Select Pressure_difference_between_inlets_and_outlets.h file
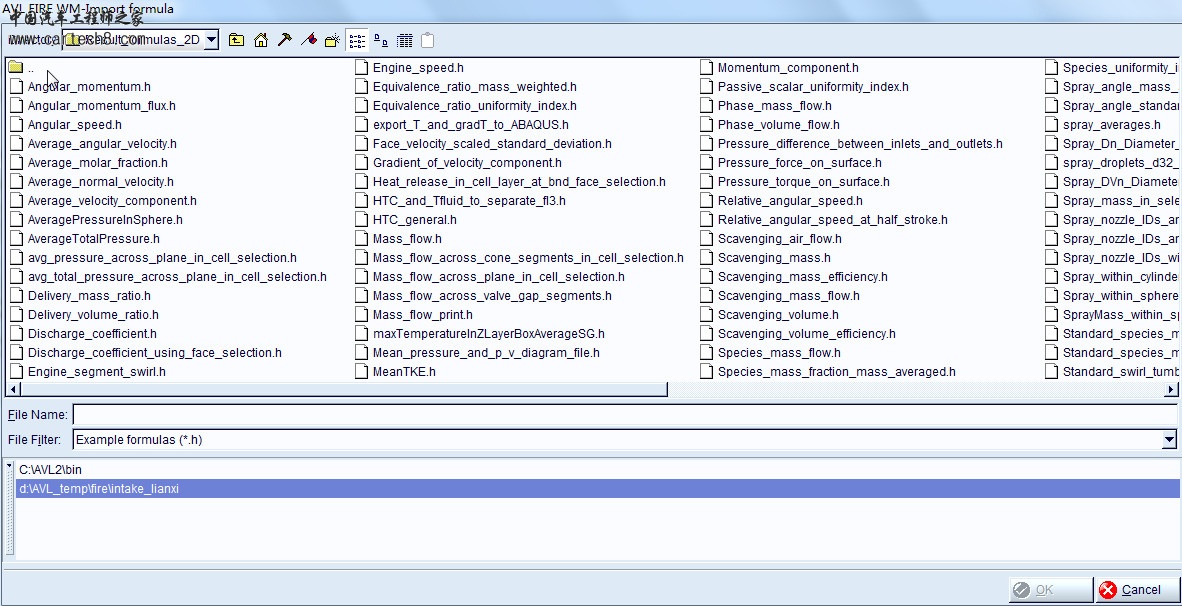 (x=852, y=143)
